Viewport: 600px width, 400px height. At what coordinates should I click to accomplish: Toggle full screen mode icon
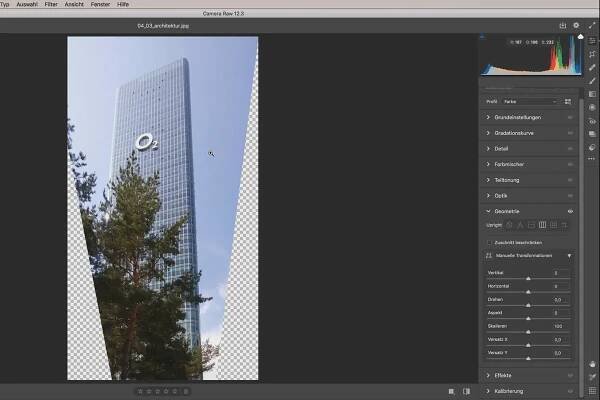point(591,25)
